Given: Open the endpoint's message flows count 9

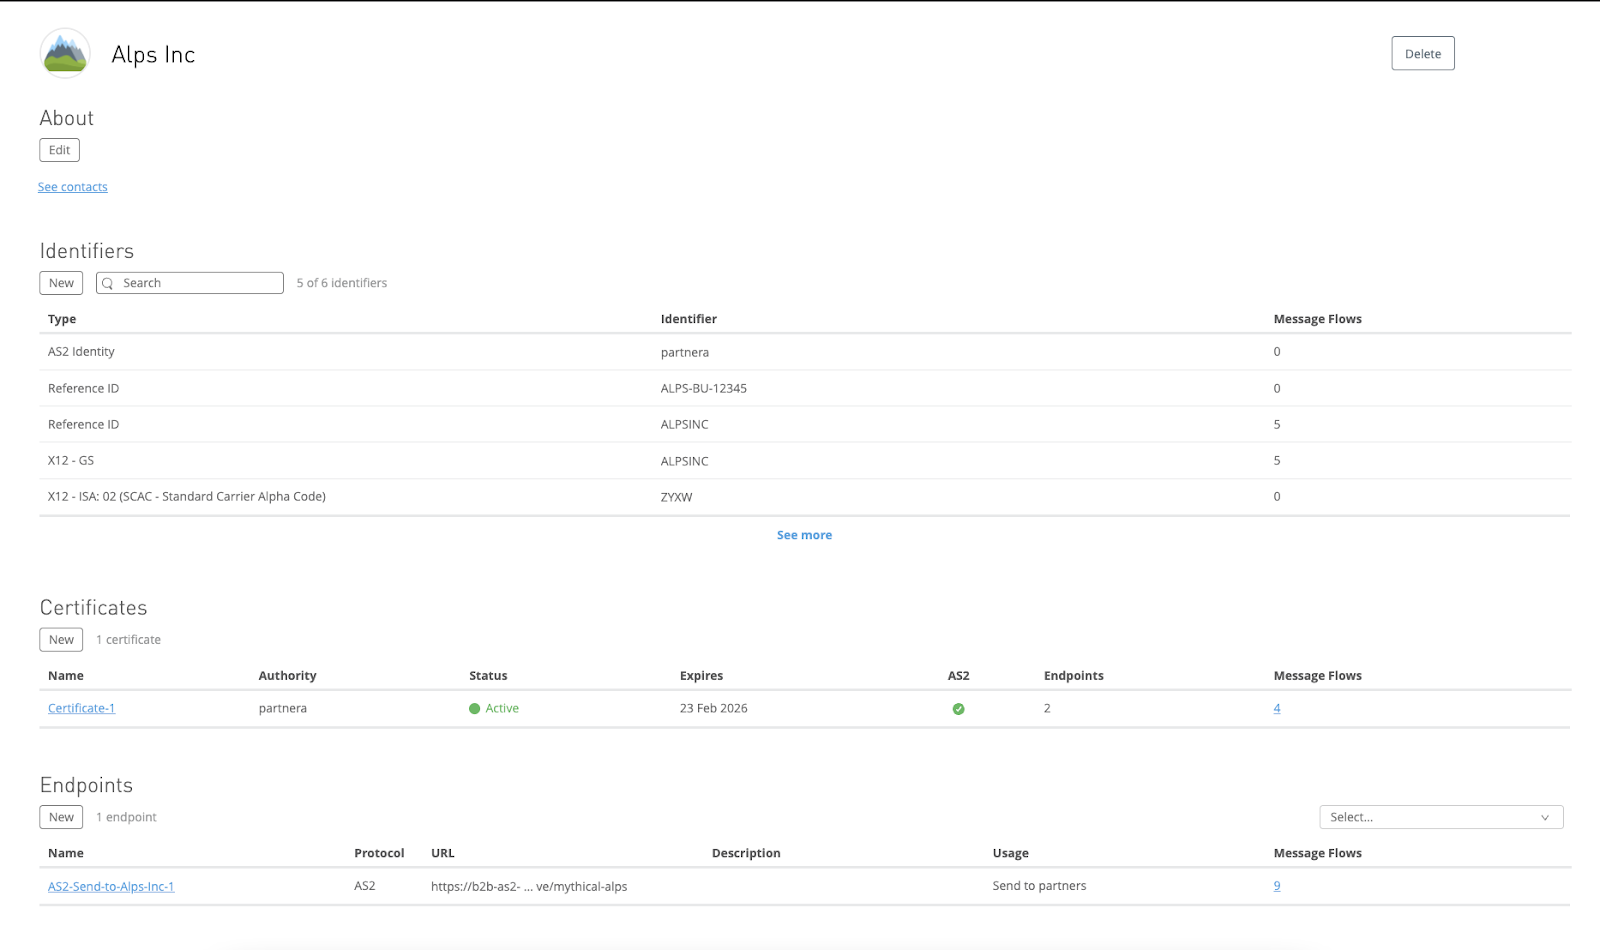Looking at the screenshot, I should pyautogui.click(x=1277, y=886).
